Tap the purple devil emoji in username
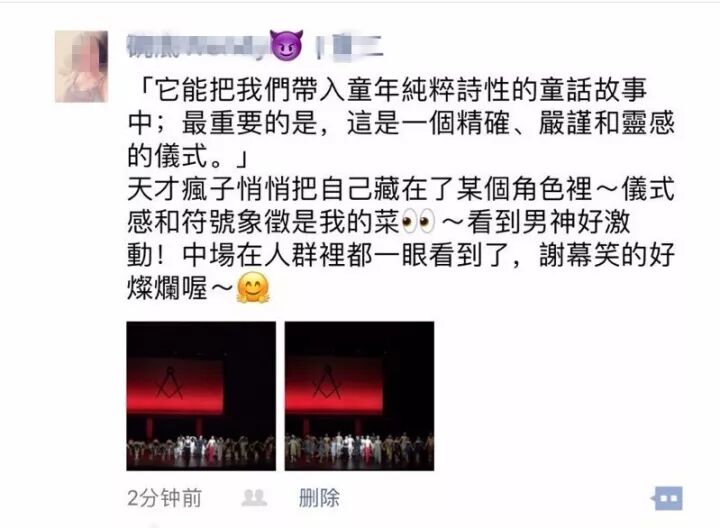The image size is (720, 528). pyautogui.click(x=286, y=46)
